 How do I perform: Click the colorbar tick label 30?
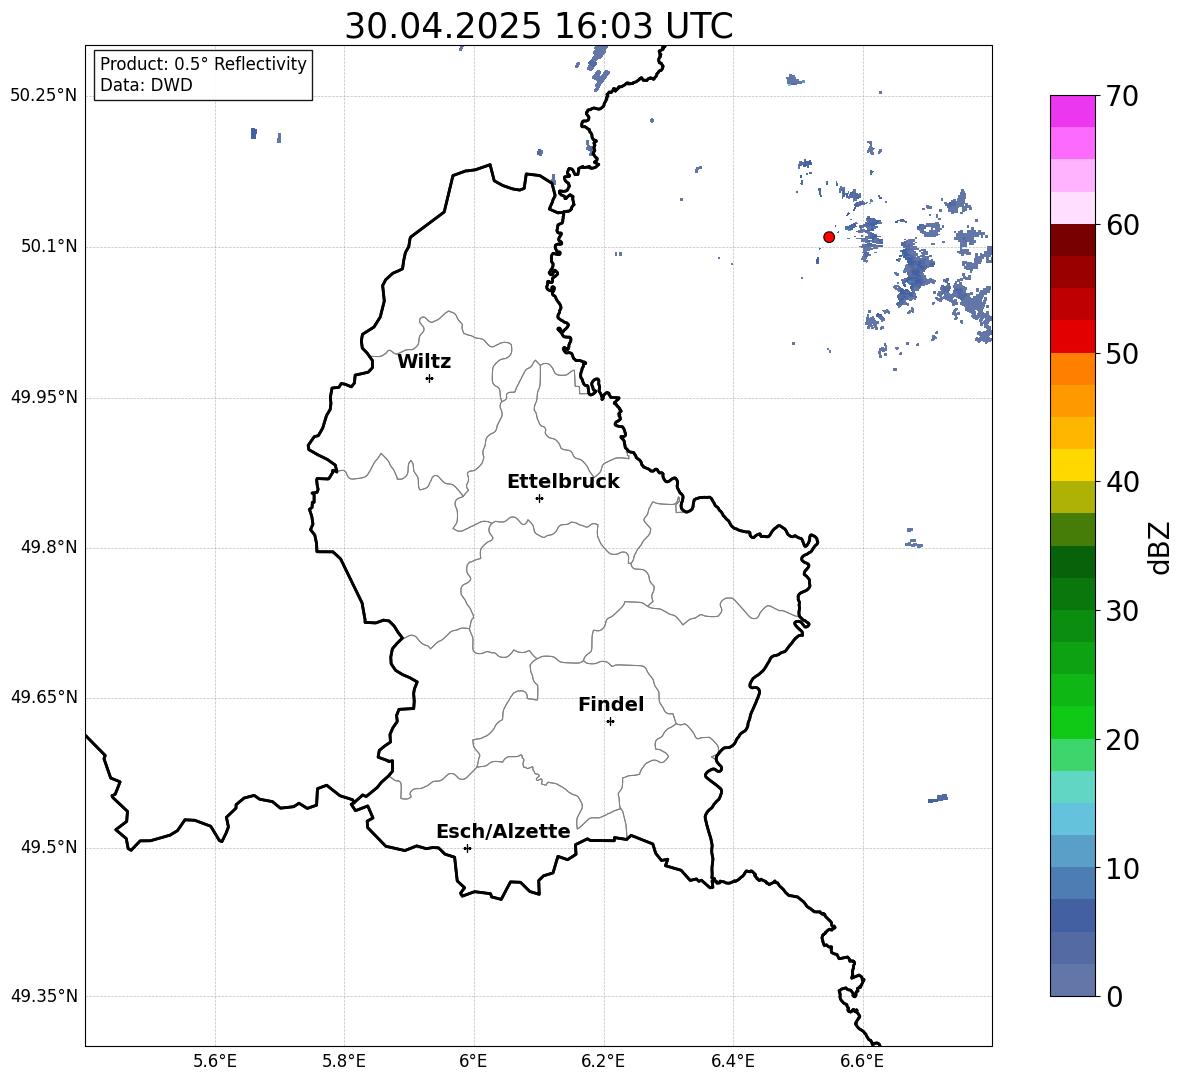[x=1122, y=611]
